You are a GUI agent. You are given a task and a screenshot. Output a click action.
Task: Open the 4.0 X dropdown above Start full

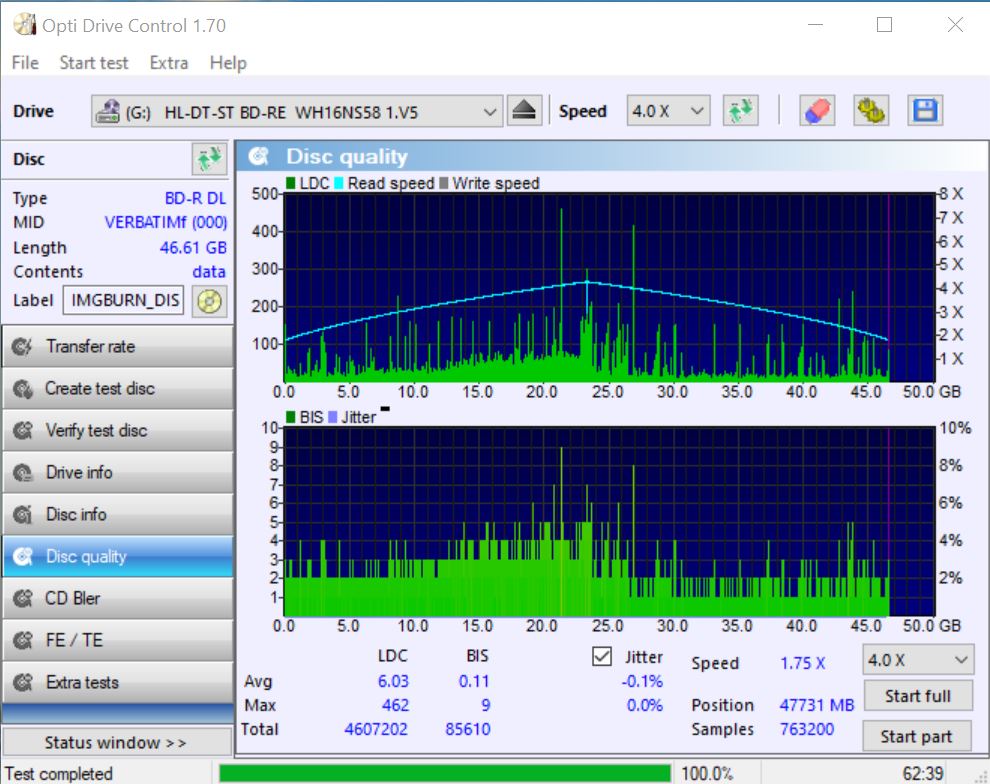click(917, 660)
